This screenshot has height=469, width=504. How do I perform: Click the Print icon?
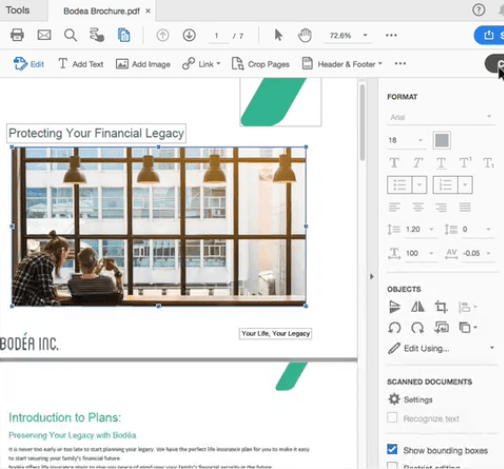click(17, 35)
